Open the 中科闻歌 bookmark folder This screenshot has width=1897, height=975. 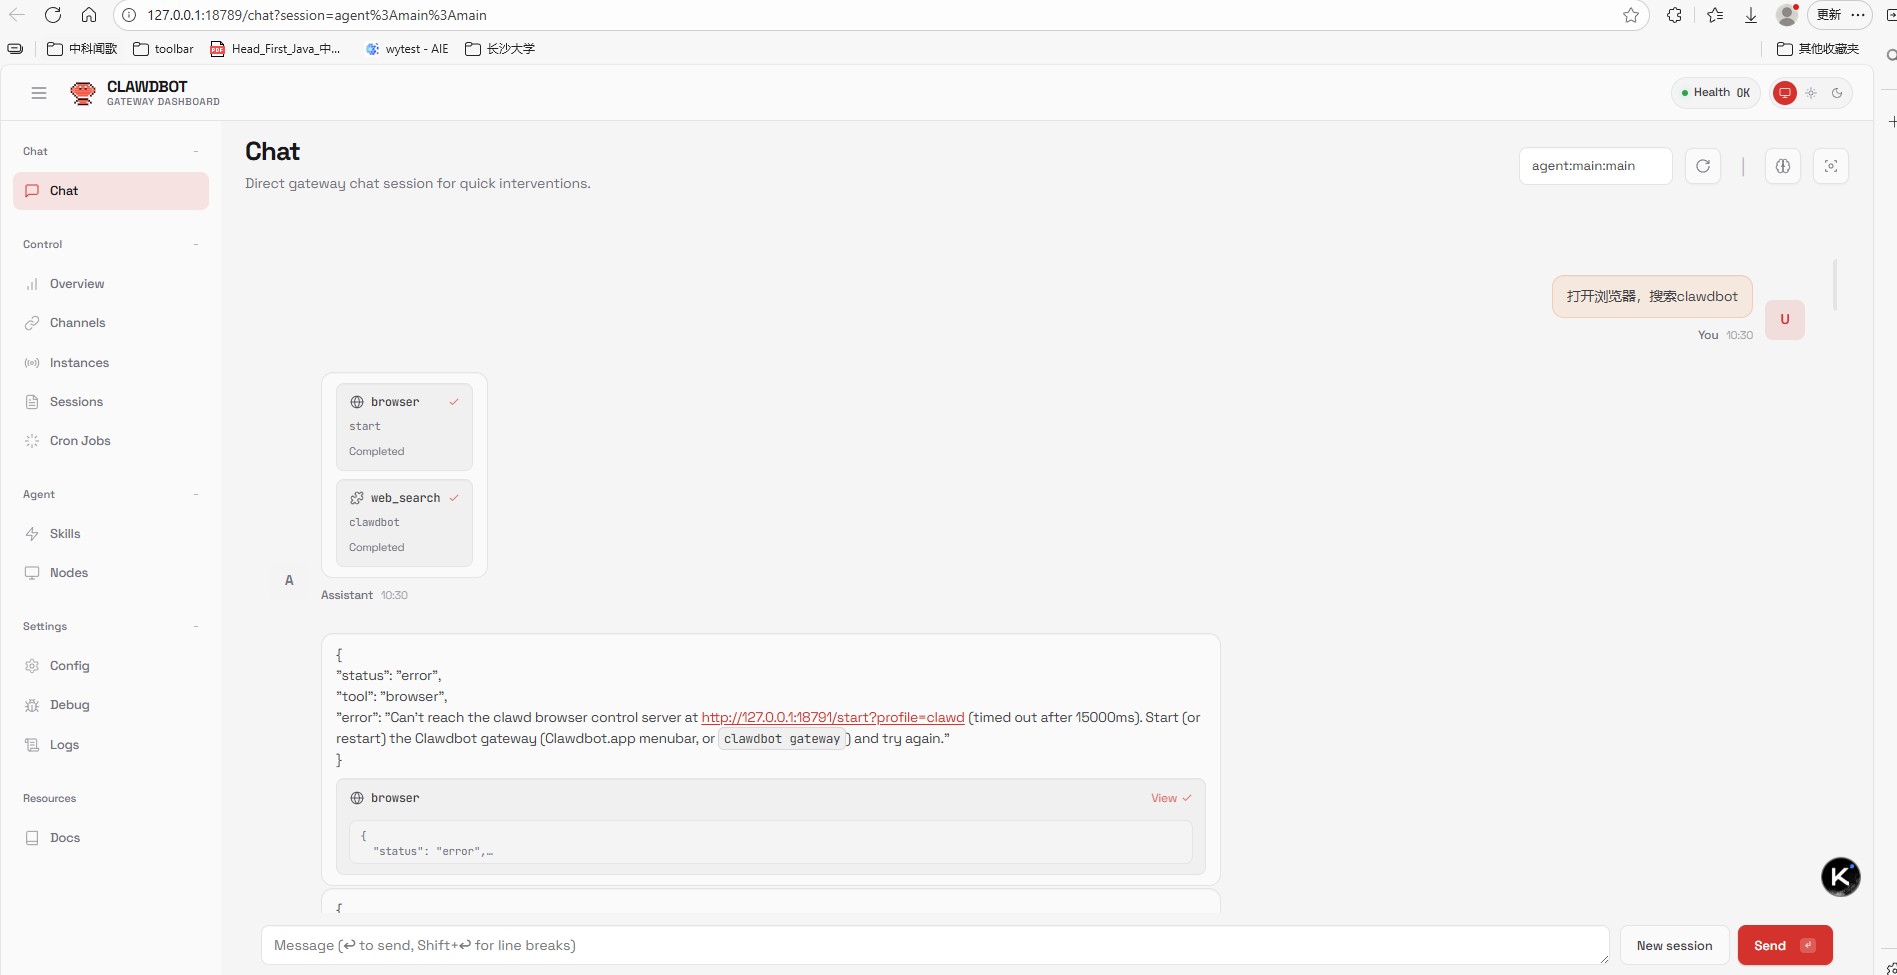pos(82,49)
